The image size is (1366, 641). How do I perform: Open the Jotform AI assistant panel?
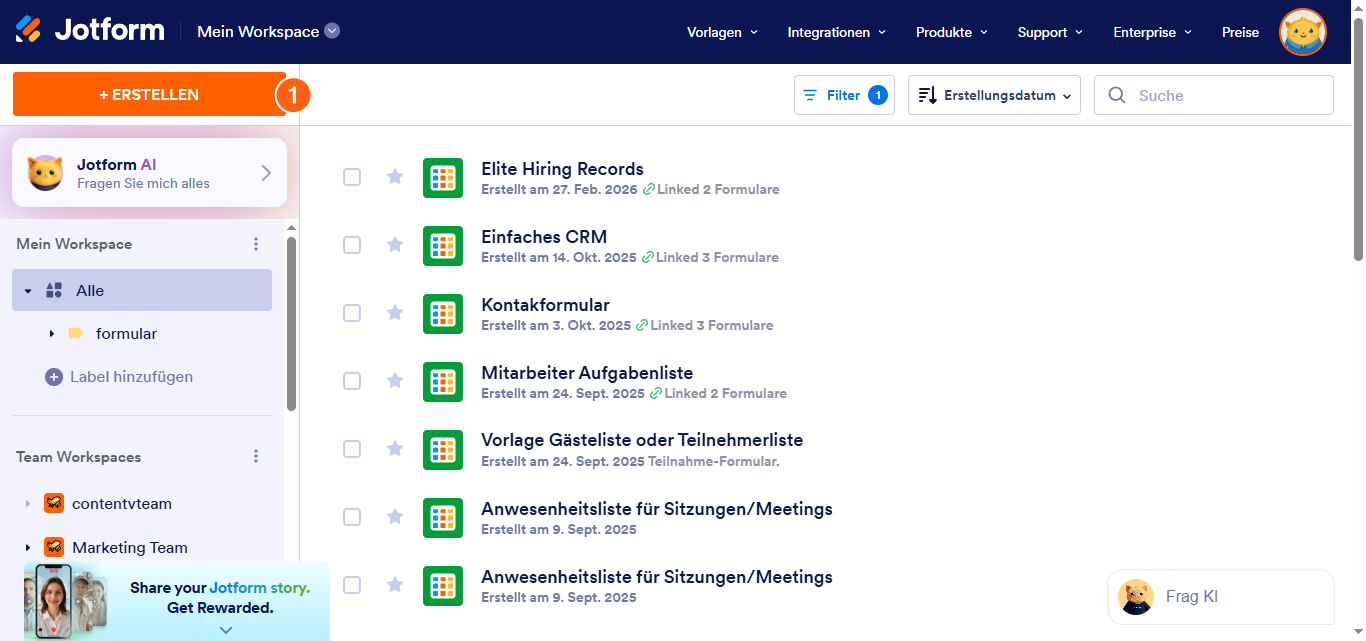[148, 171]
